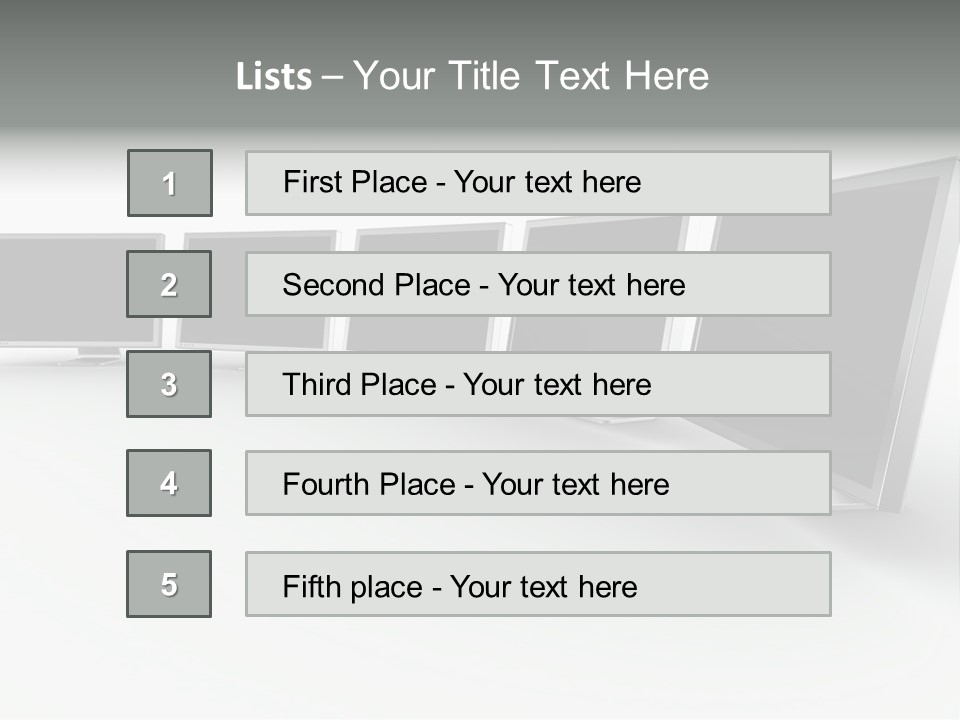The height and width of the screenshot is (720, 960).
Task: Select the gray box labeled 3
Action: pos(169,384)
